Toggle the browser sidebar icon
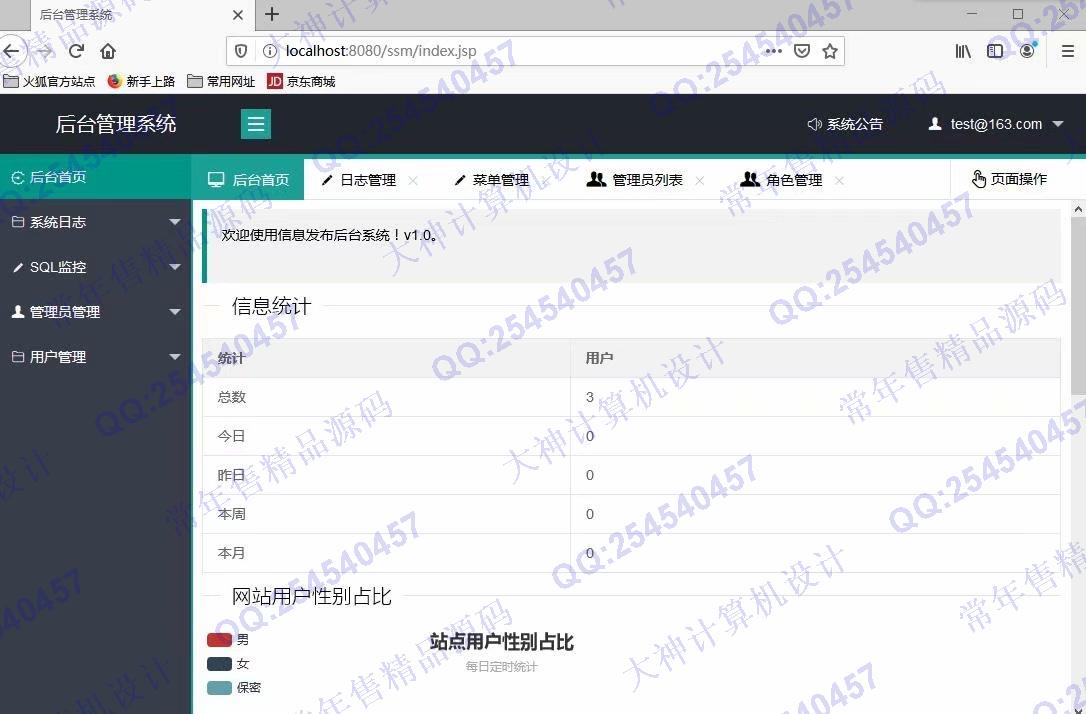 pyautogui.click(x=995, y=51)
